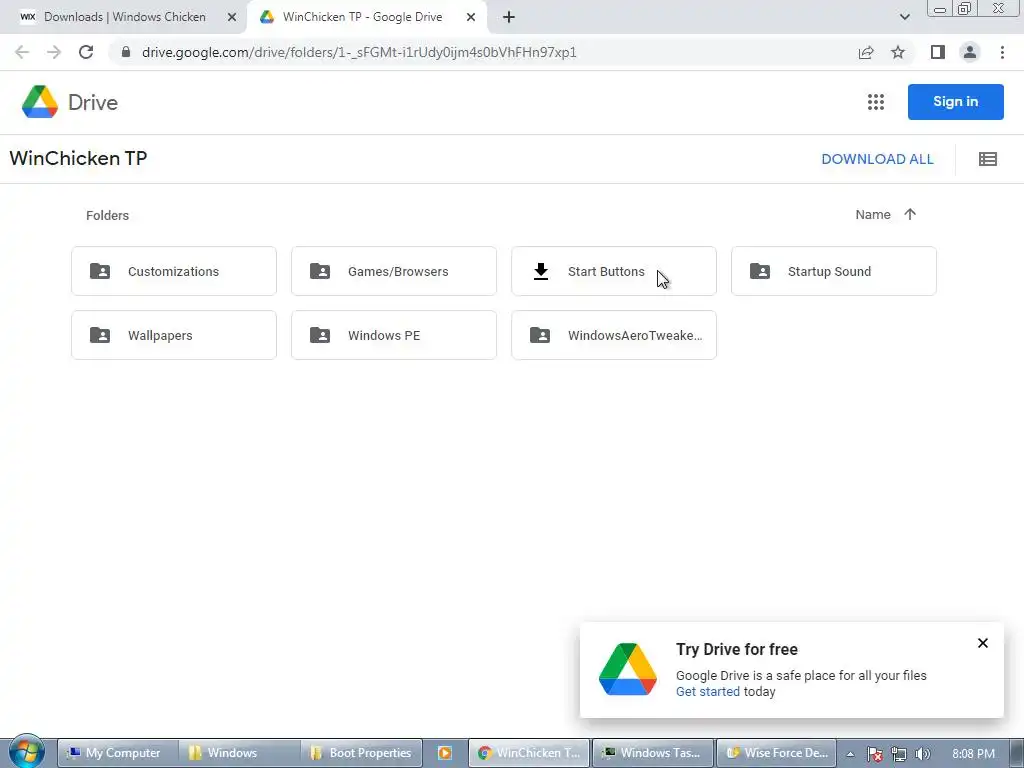Close the Downloads | Windows Chicken tab
This screenshot has height=768, width=1024.
tap(232, 17)
